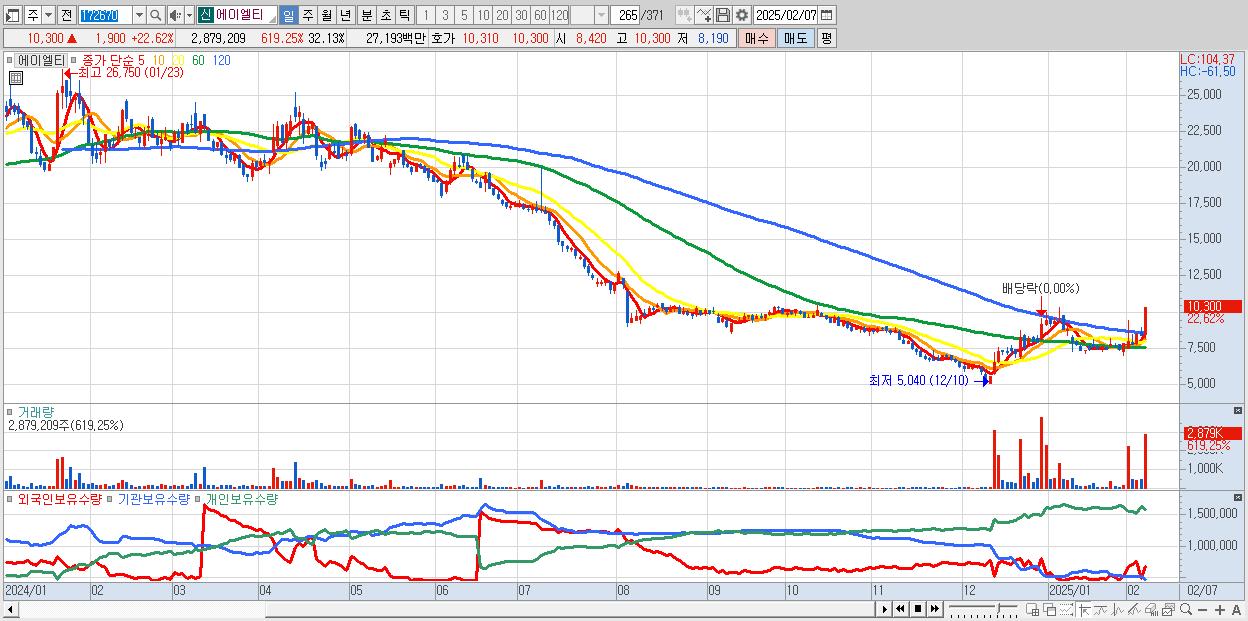1248x621 pixels.
Task: Toggle the speaker sound icon
Action: pos(175,15)
